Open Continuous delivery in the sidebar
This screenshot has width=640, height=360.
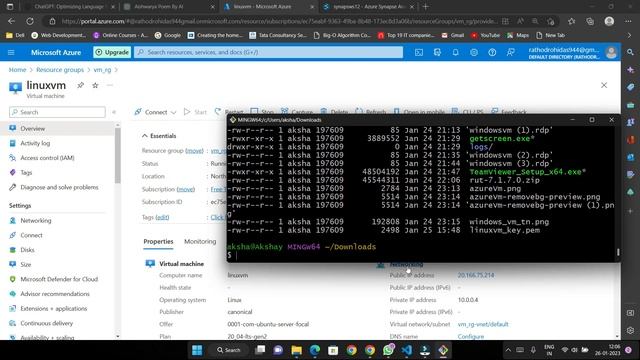point(47,323)
